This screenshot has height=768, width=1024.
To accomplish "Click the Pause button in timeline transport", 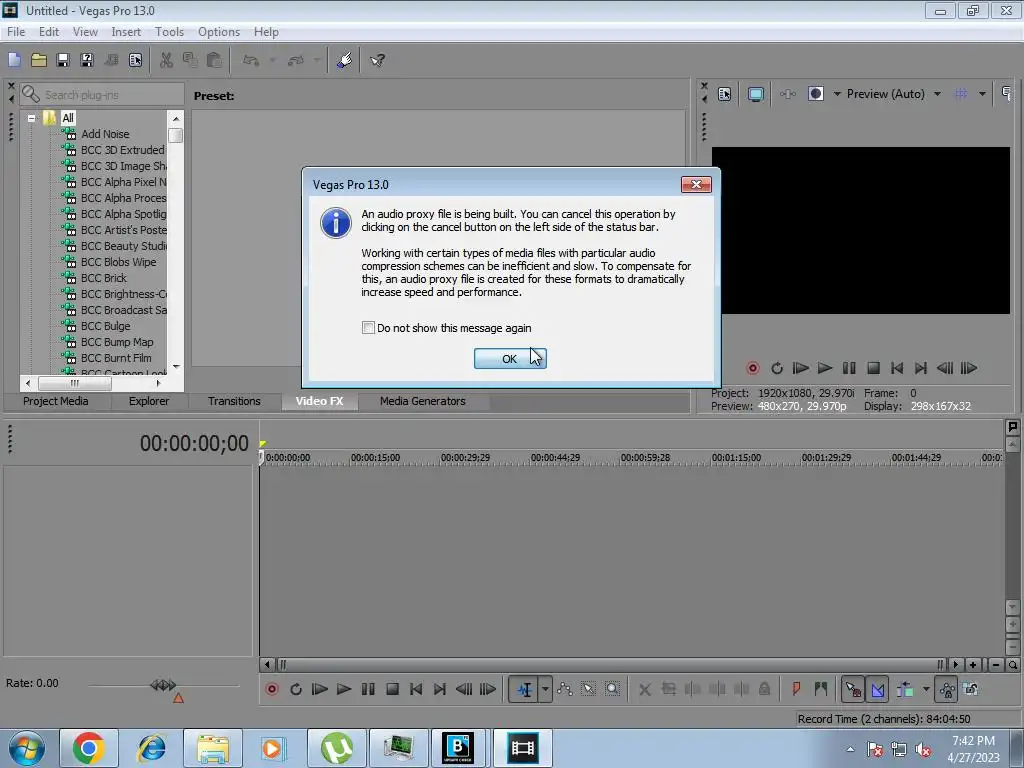I will point(368,689).
